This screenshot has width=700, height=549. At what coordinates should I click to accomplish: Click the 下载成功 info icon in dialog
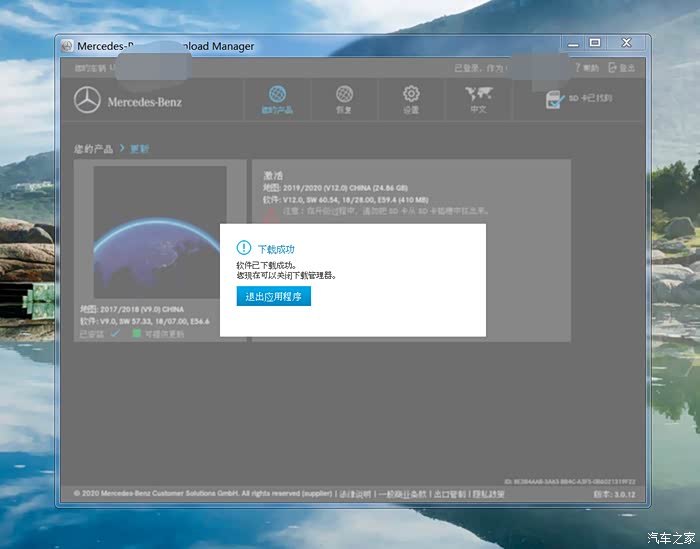coord(241,247)
